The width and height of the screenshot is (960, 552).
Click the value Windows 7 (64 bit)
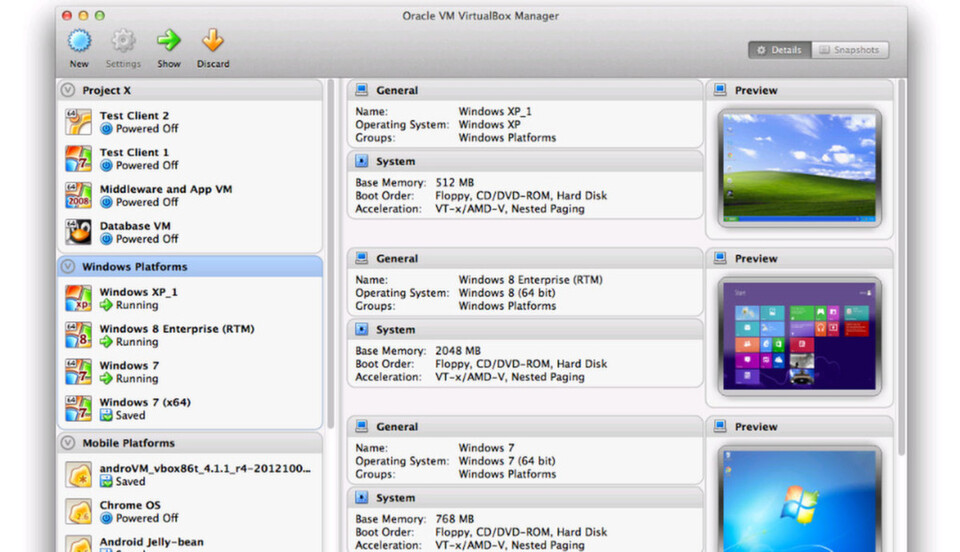point(507,461)
